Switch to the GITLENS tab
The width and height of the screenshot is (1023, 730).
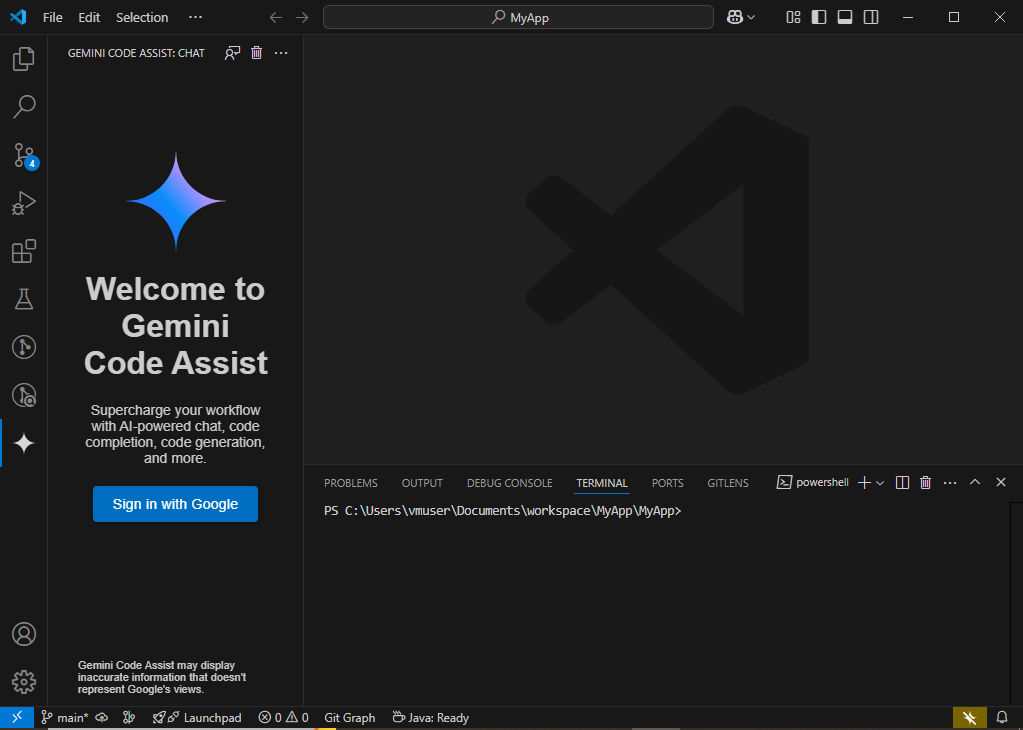[x=728, y=483]
